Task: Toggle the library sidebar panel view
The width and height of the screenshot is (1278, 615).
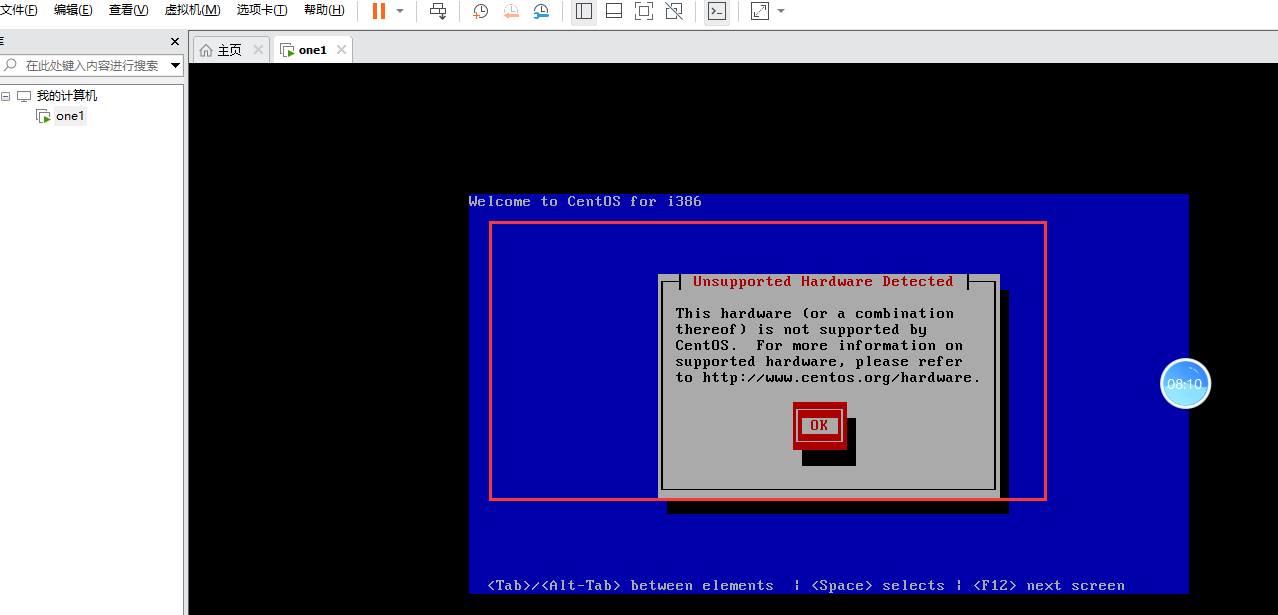Action: point(584,11)
